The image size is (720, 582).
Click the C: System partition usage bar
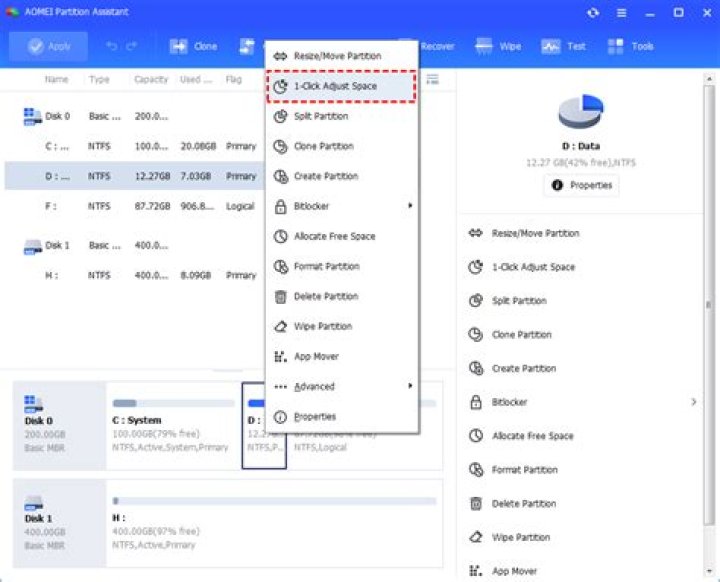coord(173,403)
